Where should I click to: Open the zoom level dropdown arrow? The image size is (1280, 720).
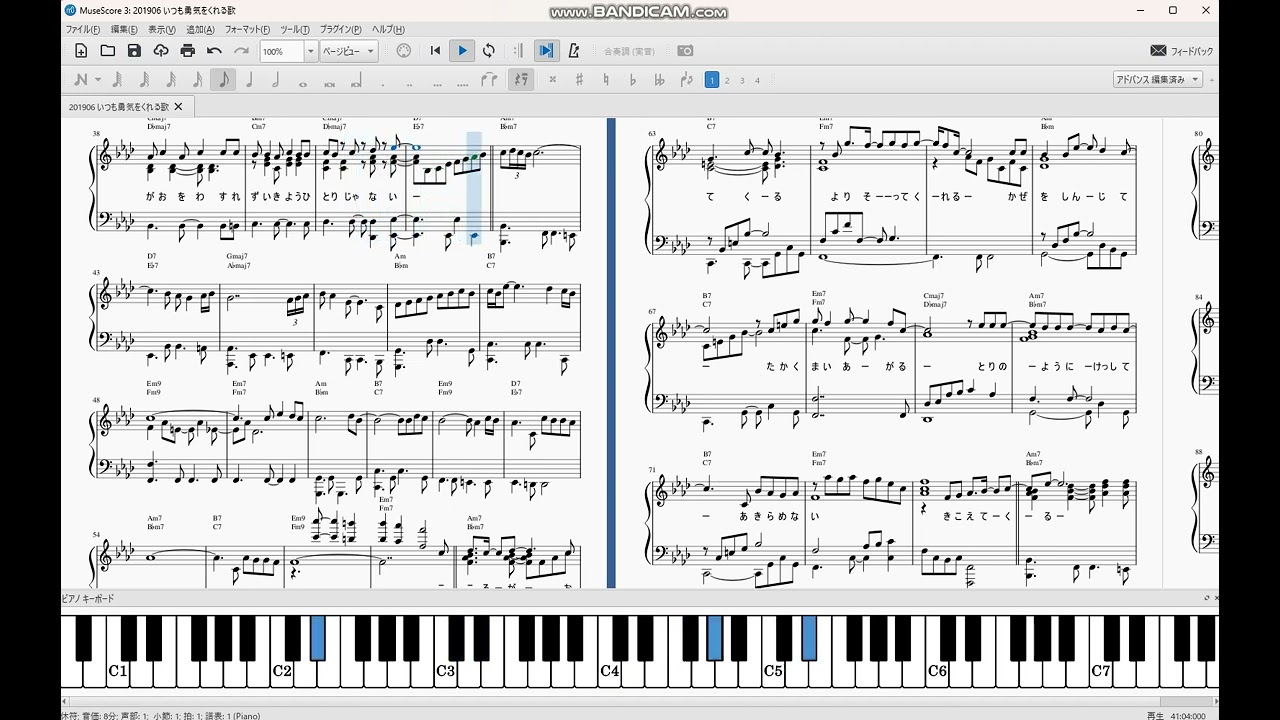click(310, 51)
